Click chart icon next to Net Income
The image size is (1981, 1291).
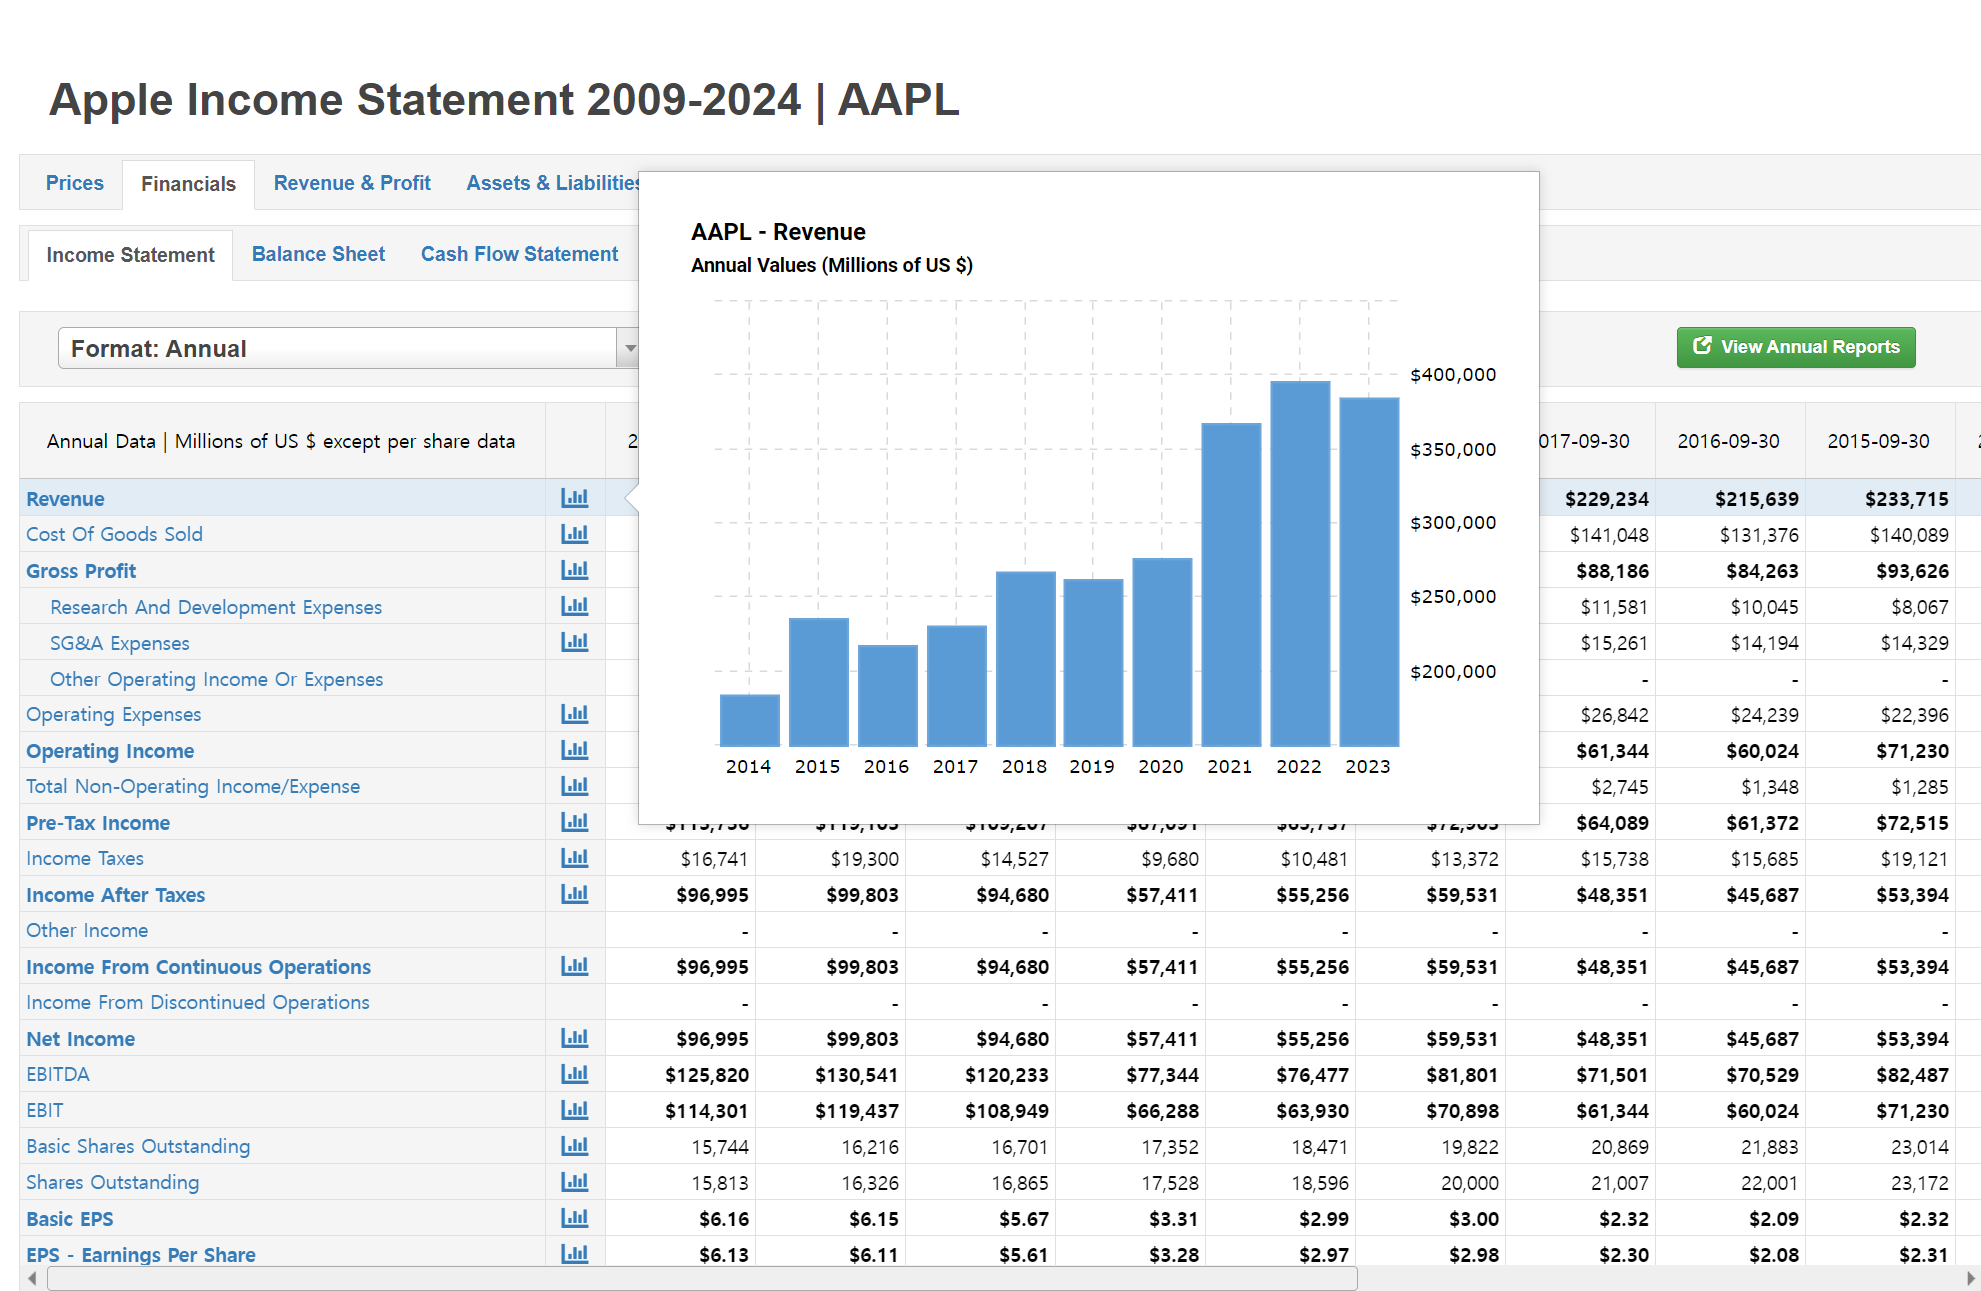[x=574, y=1038]
